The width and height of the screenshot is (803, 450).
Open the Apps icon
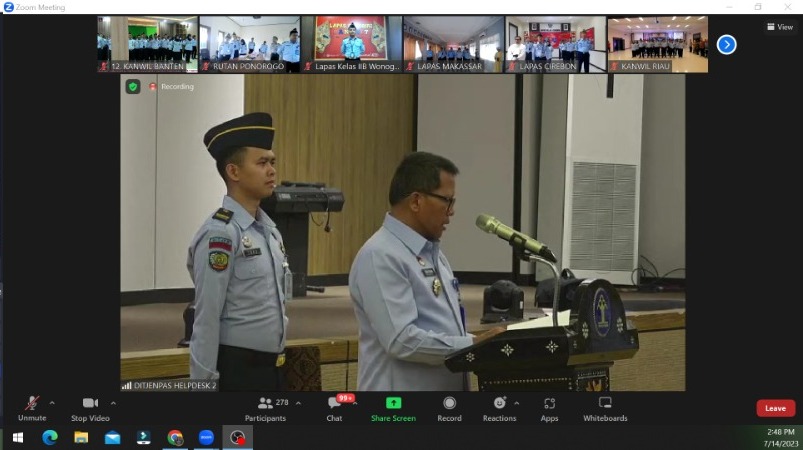[x=549, y=403]
